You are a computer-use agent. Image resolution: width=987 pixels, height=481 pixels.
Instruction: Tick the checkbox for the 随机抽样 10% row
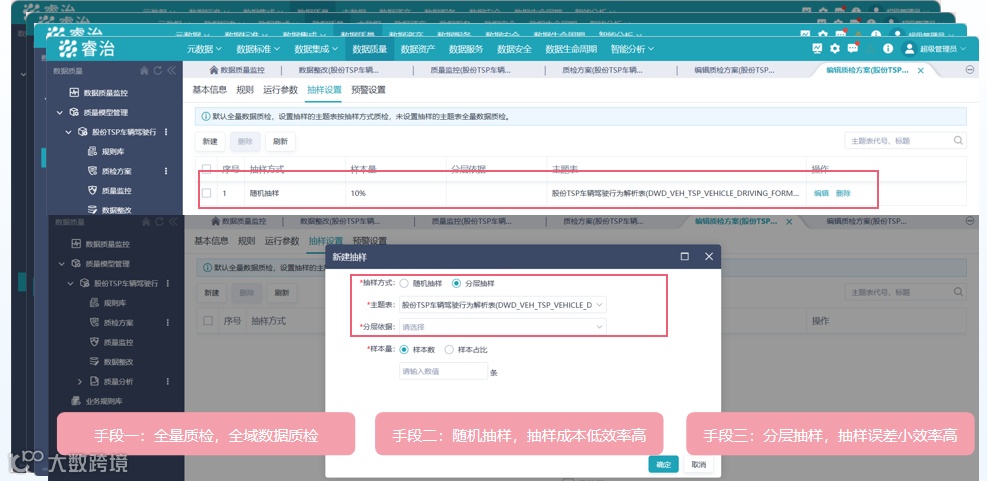point(206,193)
